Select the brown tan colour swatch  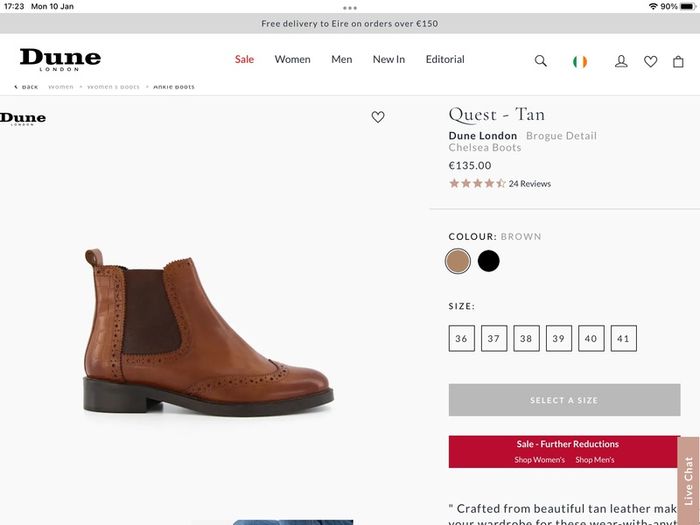click(458, 261)
